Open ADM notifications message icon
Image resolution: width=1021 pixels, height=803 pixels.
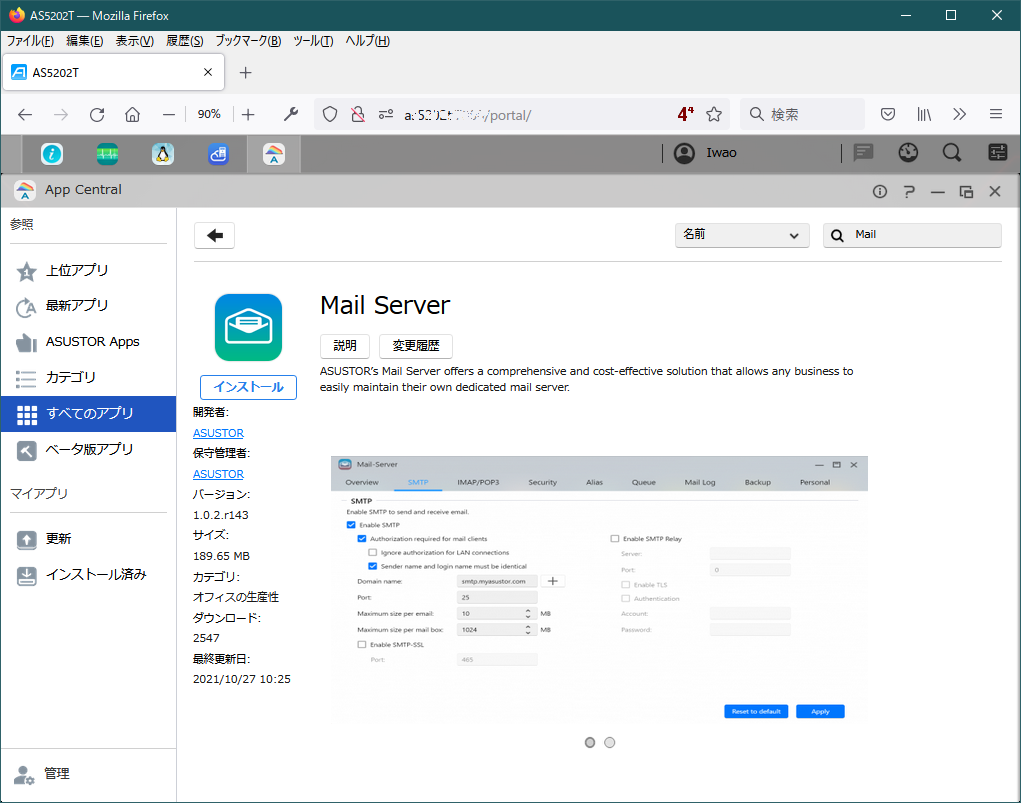tap(863, 153)
